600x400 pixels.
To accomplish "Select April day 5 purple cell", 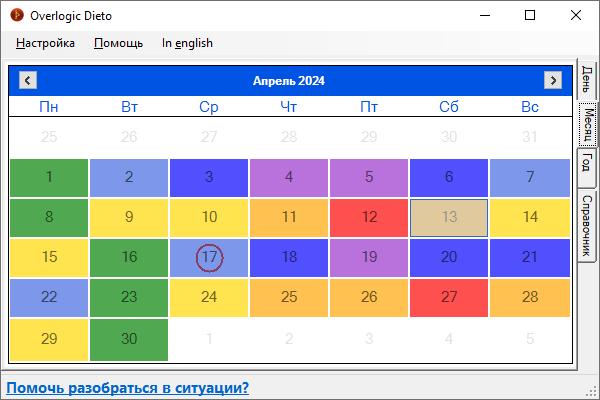I will click(369, 178).
